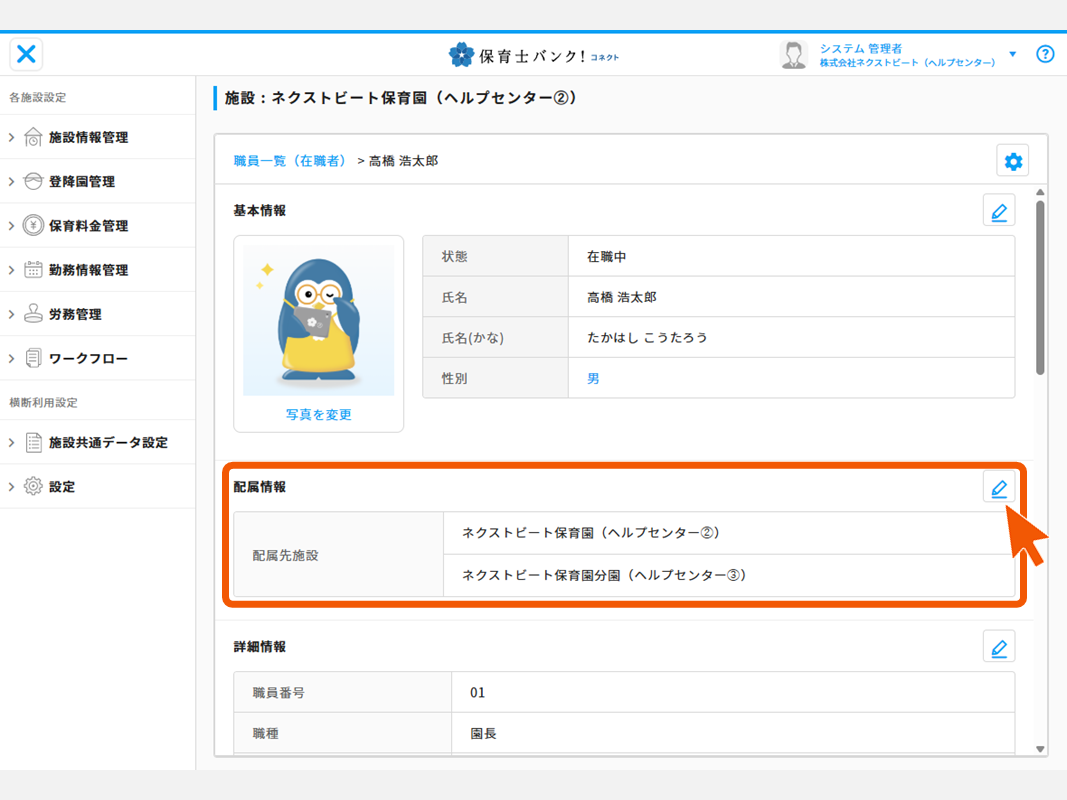This screenshot has width=1067, height=800.
Task: Select ワークフロー in the sidebar
Action: pyautogui.click(x=88, y=358)
